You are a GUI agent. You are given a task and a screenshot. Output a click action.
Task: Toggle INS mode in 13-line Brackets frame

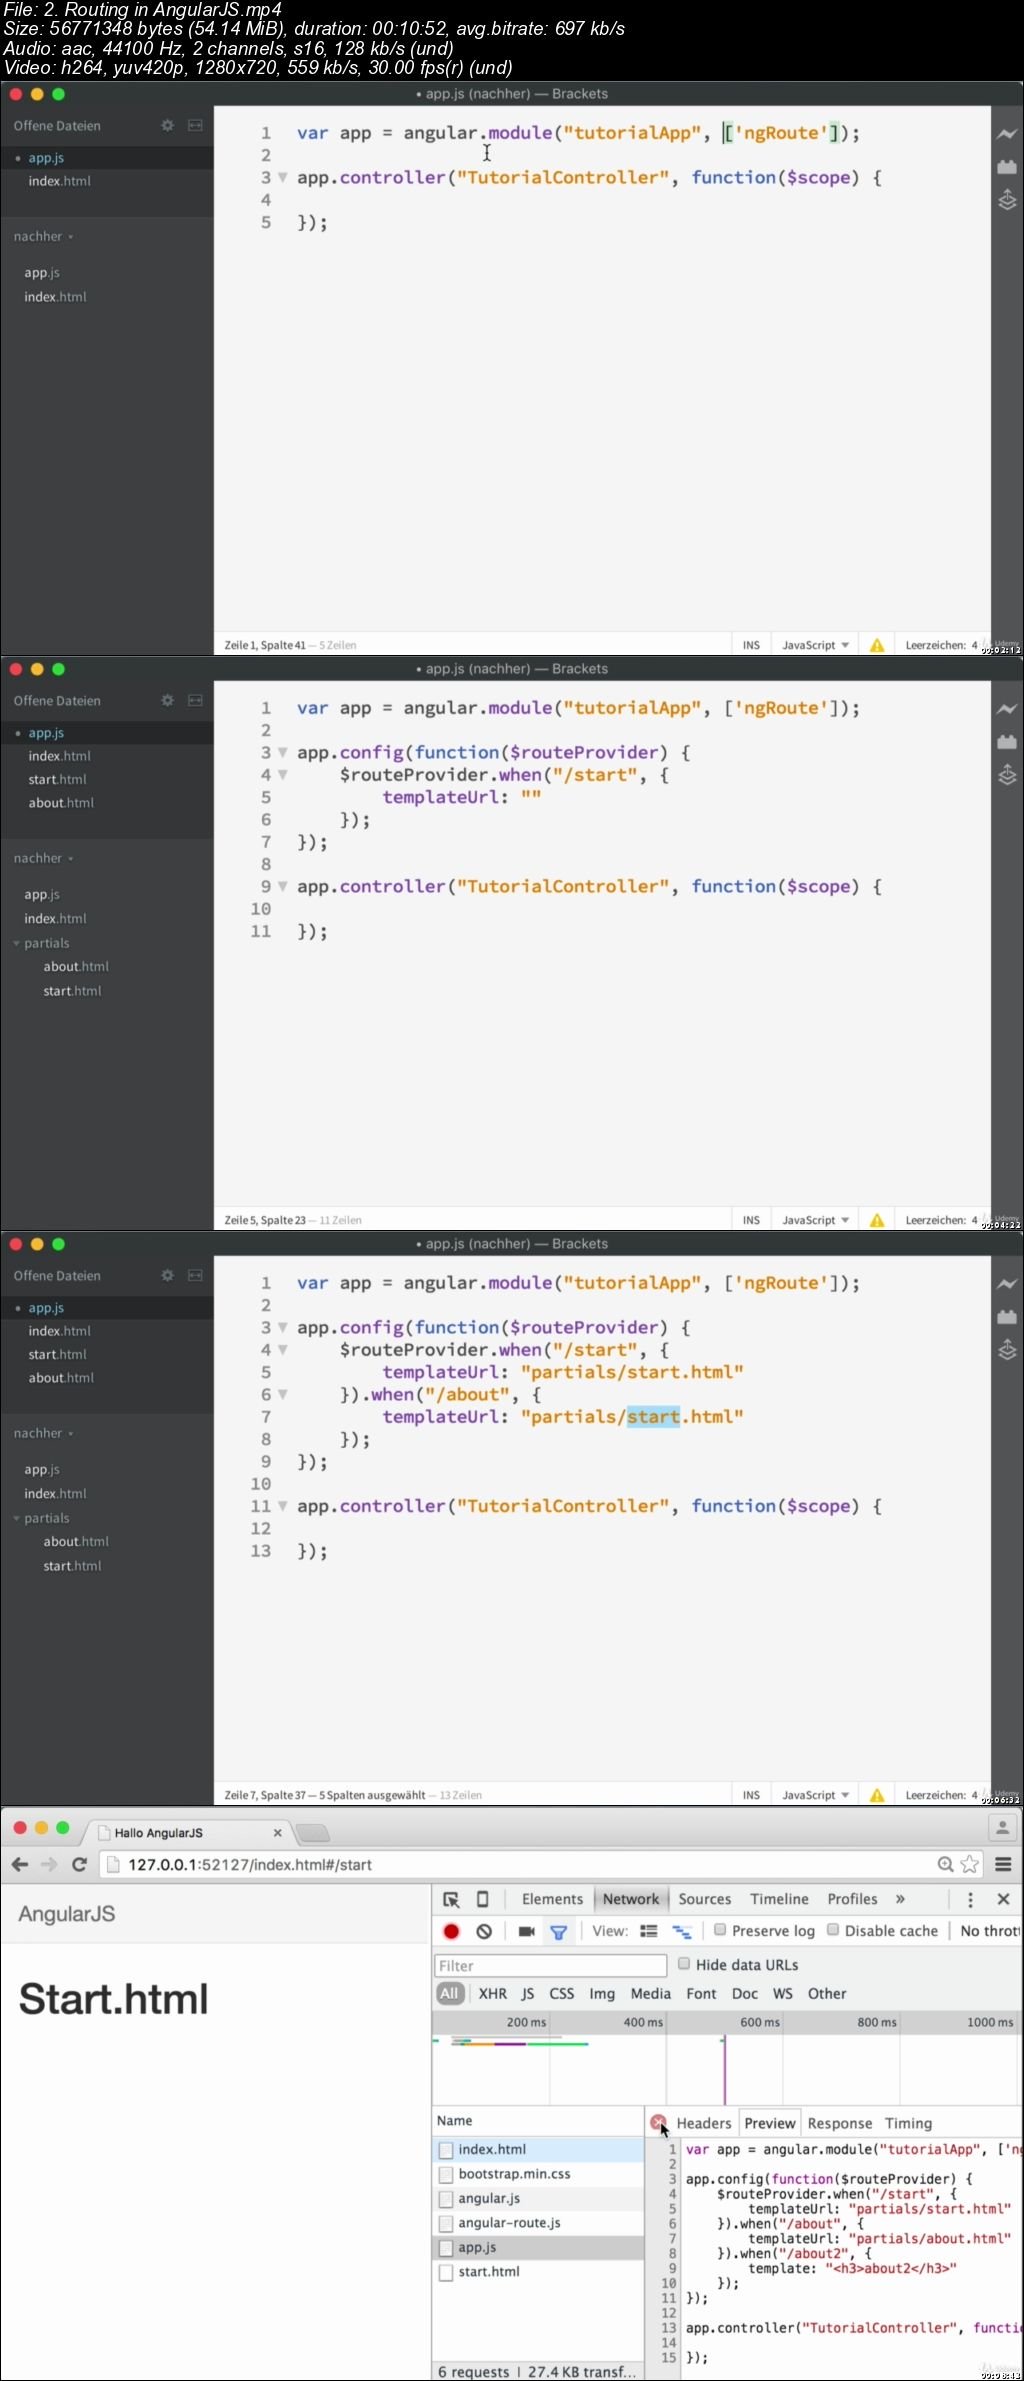(x=751, y=1796)
